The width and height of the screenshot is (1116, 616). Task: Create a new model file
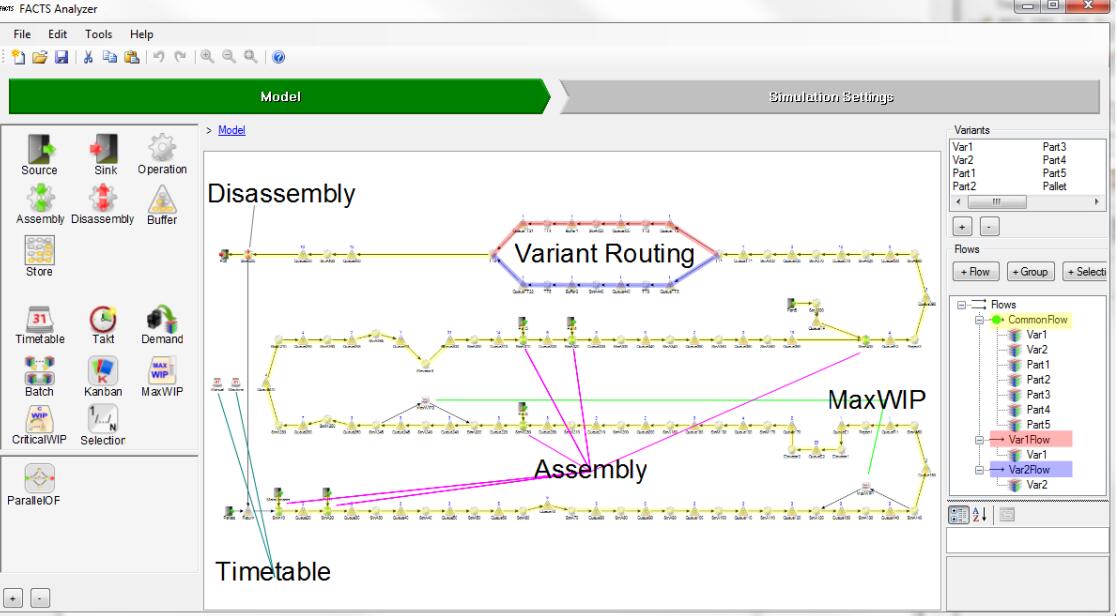click(x=19, y=57)
